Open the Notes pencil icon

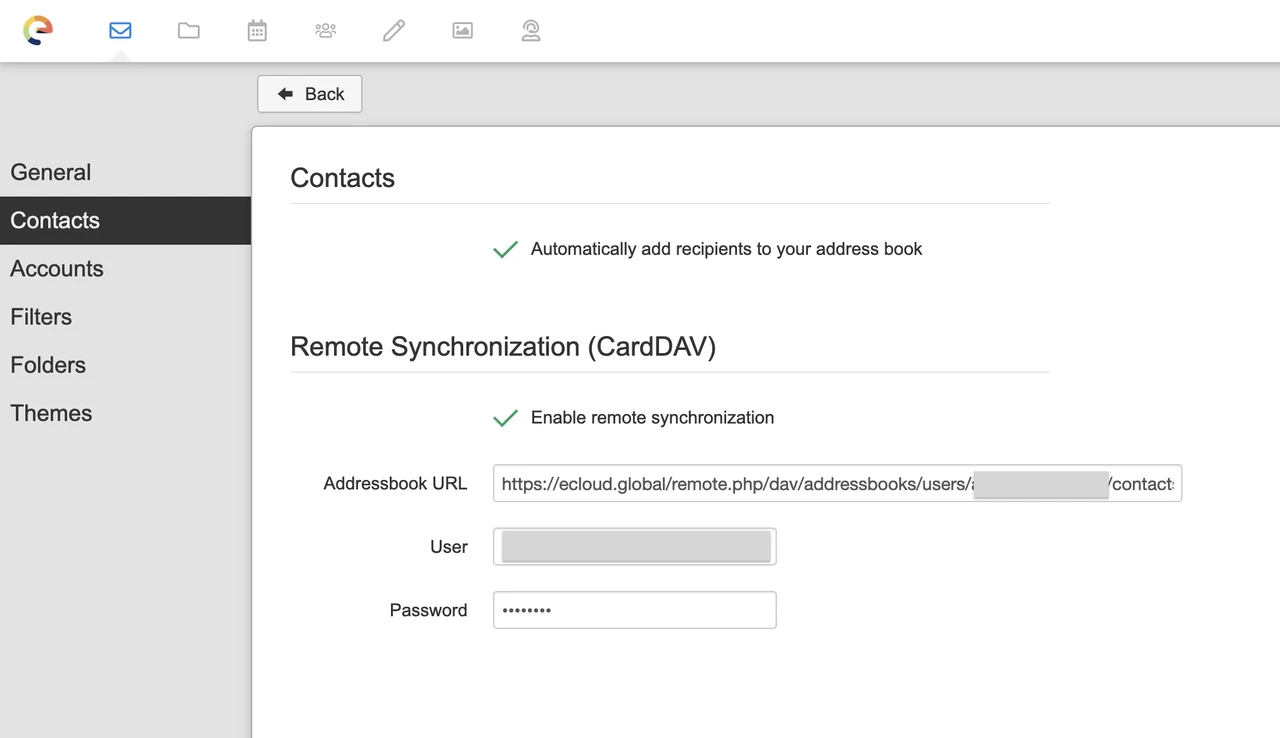click(x=394, y=30)
